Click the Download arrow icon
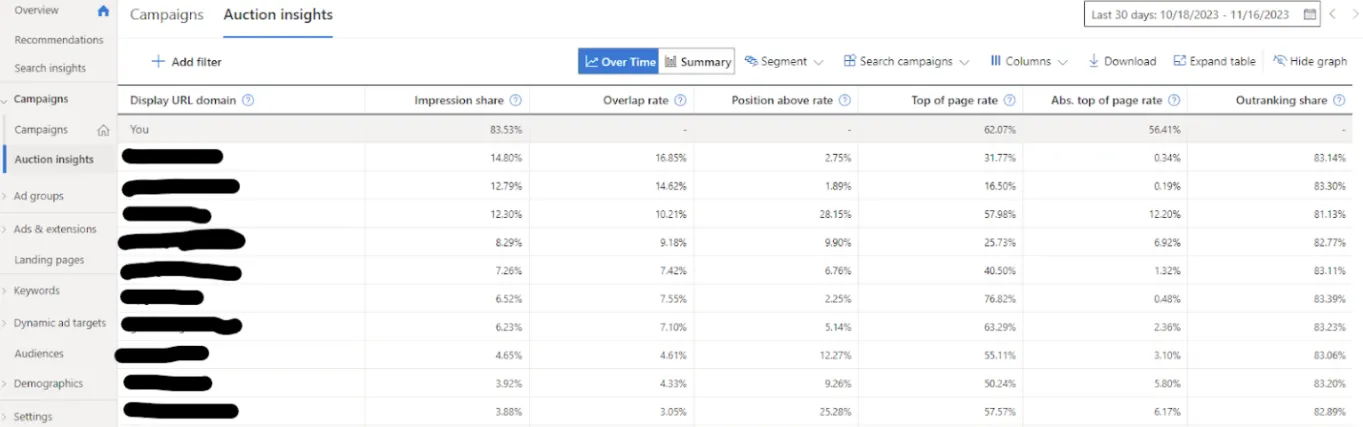Screen dimensions: 1363x427 coord(1094,61)
